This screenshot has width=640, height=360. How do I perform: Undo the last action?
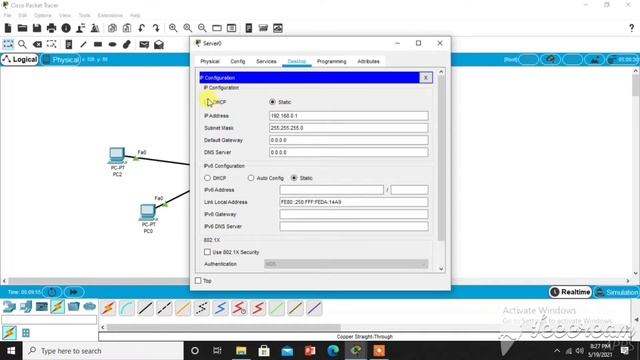(x=141, y=28)
